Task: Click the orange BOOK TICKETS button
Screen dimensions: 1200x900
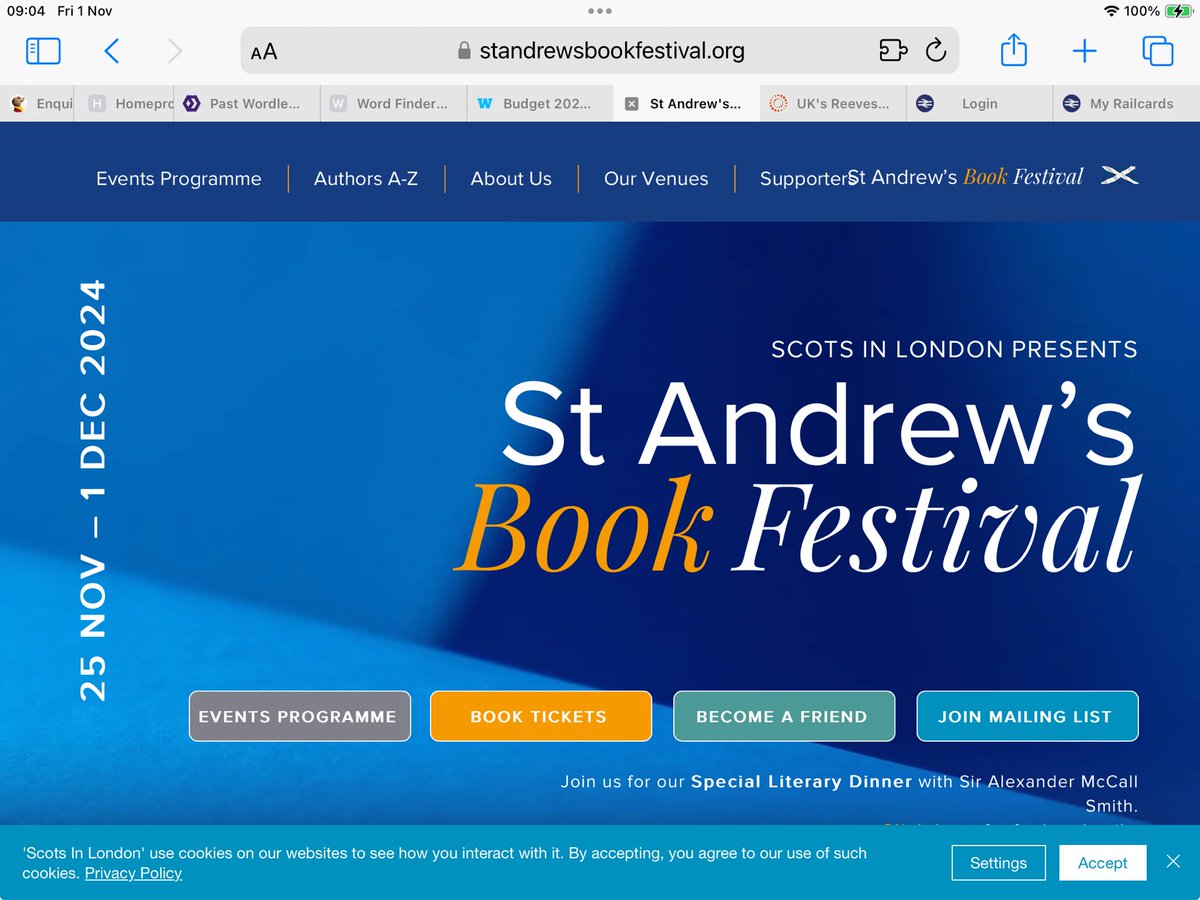Action: coord(541,716)
